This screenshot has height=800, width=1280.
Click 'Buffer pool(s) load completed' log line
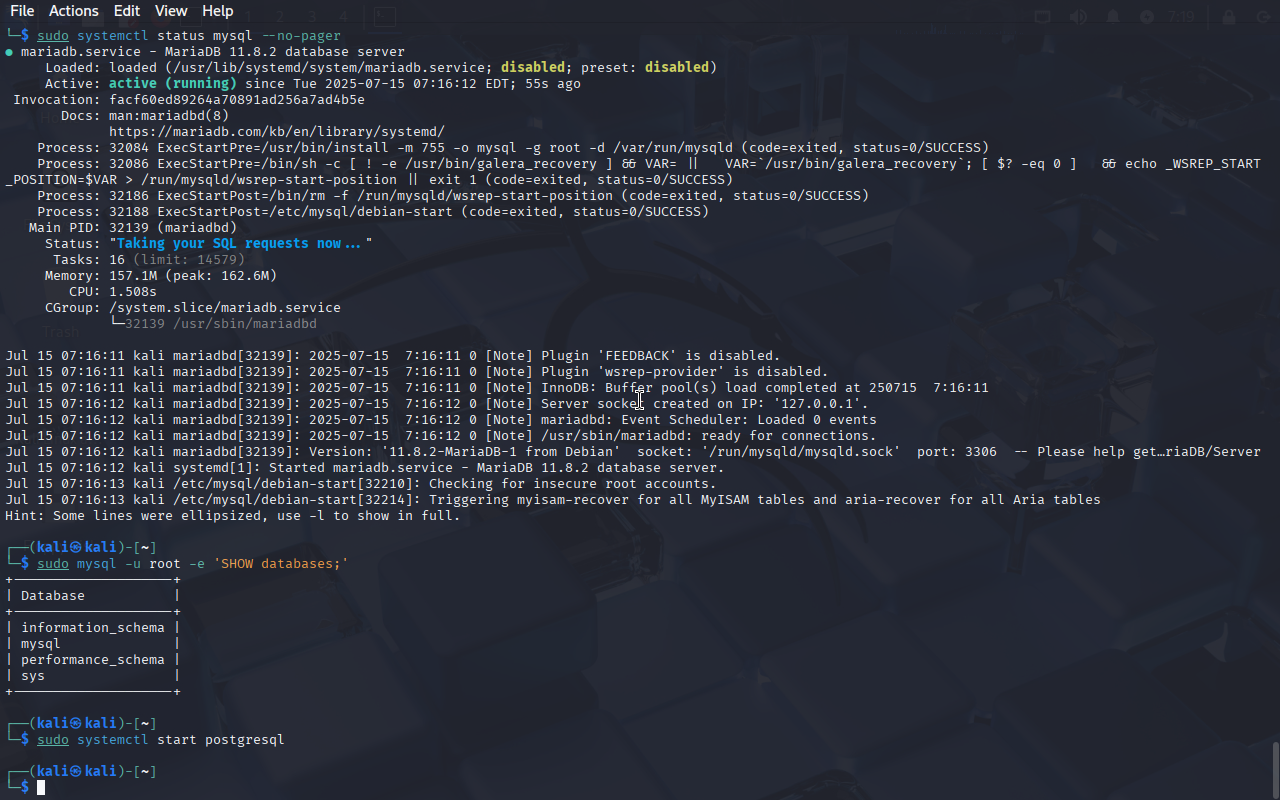click(497, 388)
